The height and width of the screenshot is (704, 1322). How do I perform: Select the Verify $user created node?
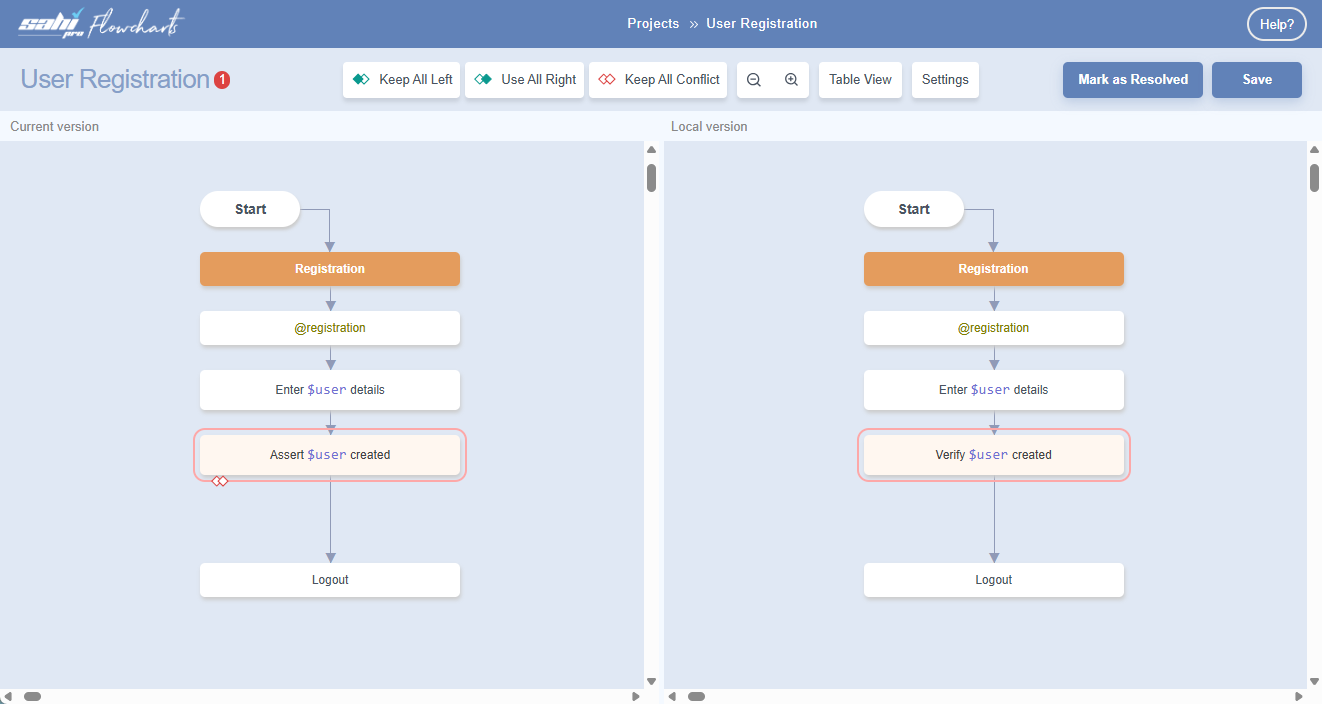click(x=993, y=455)
